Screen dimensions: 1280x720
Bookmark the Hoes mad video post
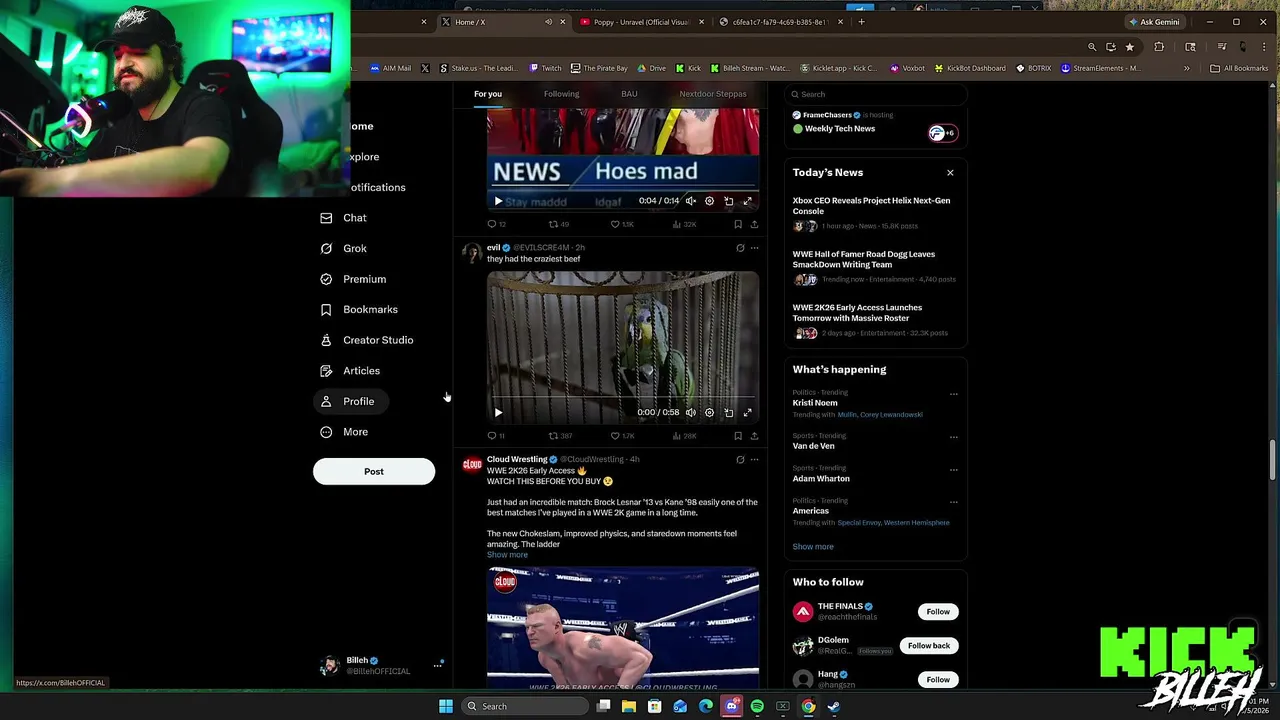tap(738, 224)
